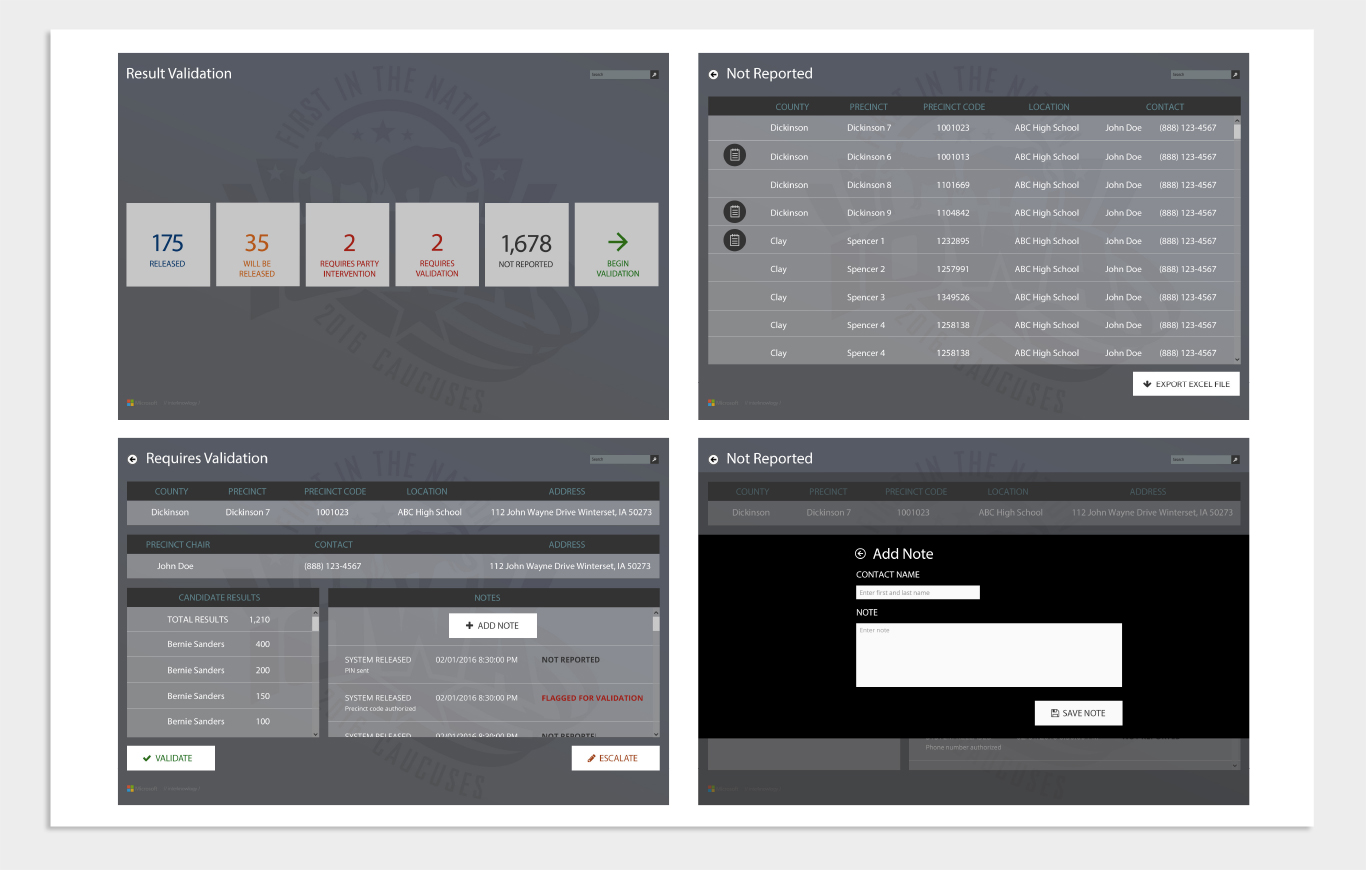Screen dimensions: 1366x870
Task: Click the down arrow of Not Reported list scrollbar
Action: pos(1237,359)
